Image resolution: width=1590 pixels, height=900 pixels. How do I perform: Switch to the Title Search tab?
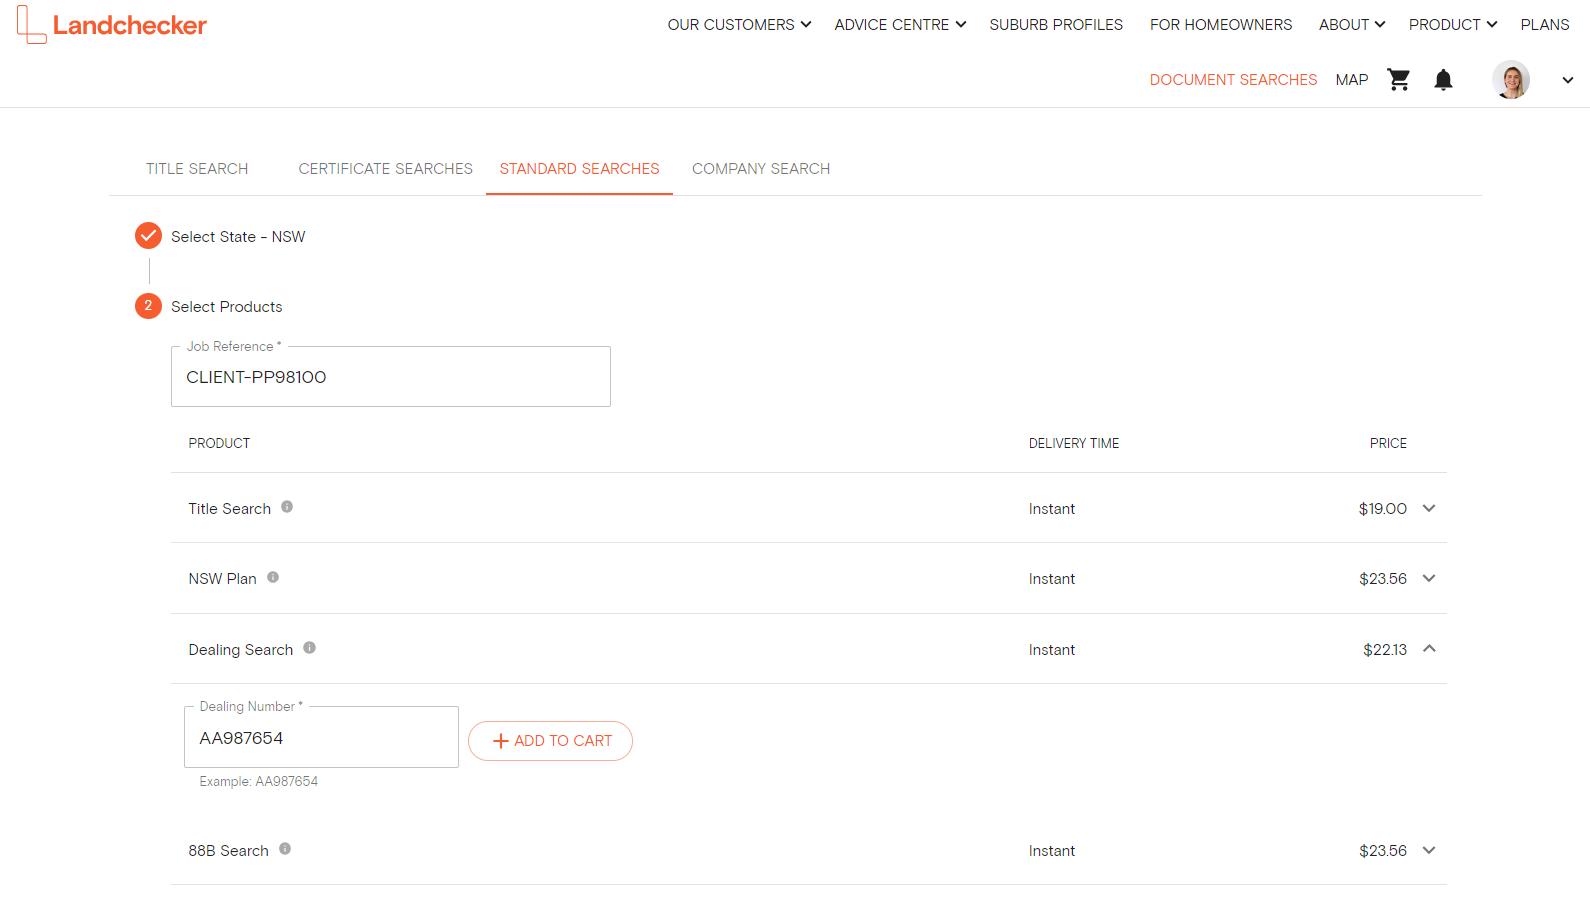pyautogui.click(x=197, y=168)
